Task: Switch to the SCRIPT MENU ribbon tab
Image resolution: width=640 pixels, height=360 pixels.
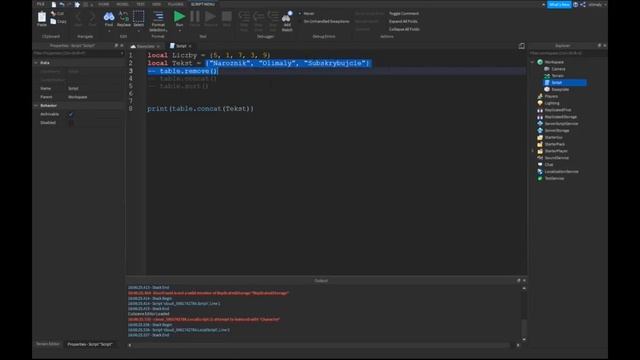Action: [x=203, y=4]
